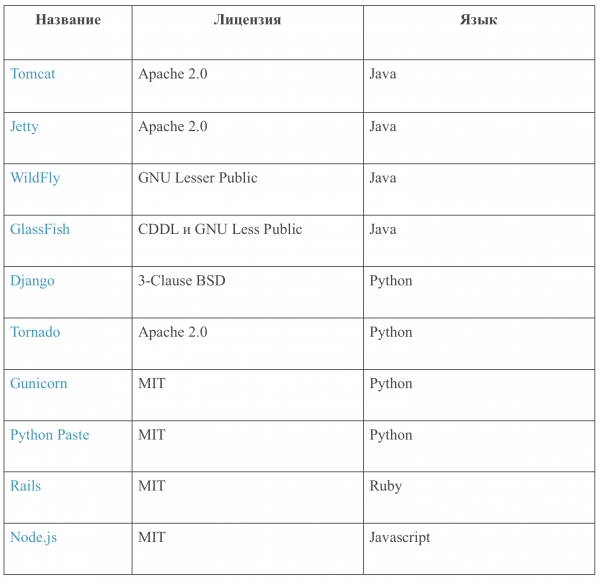Viewport: 600px width, 581px height.
Task: Open the Gunicorn link
Action: (39, 384)
